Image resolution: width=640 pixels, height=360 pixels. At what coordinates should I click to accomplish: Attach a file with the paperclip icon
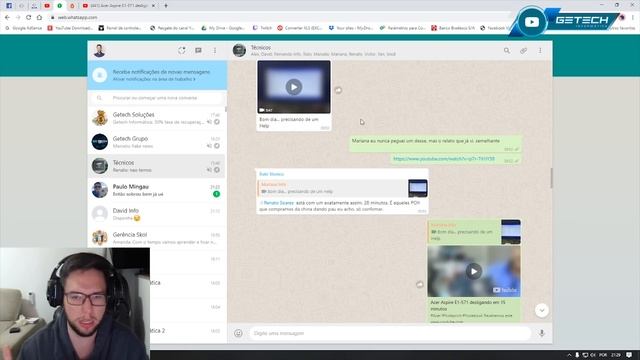523,51
